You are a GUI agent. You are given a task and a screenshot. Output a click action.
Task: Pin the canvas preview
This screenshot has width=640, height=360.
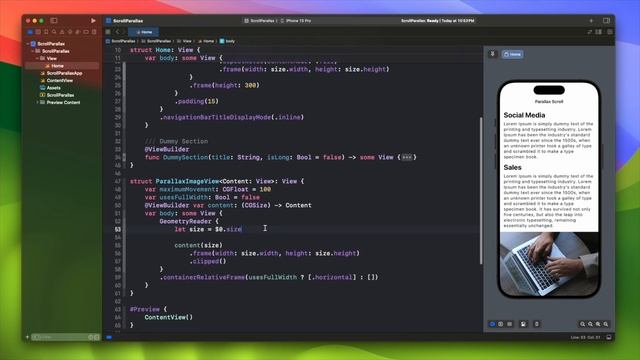(x=493, y=54)
